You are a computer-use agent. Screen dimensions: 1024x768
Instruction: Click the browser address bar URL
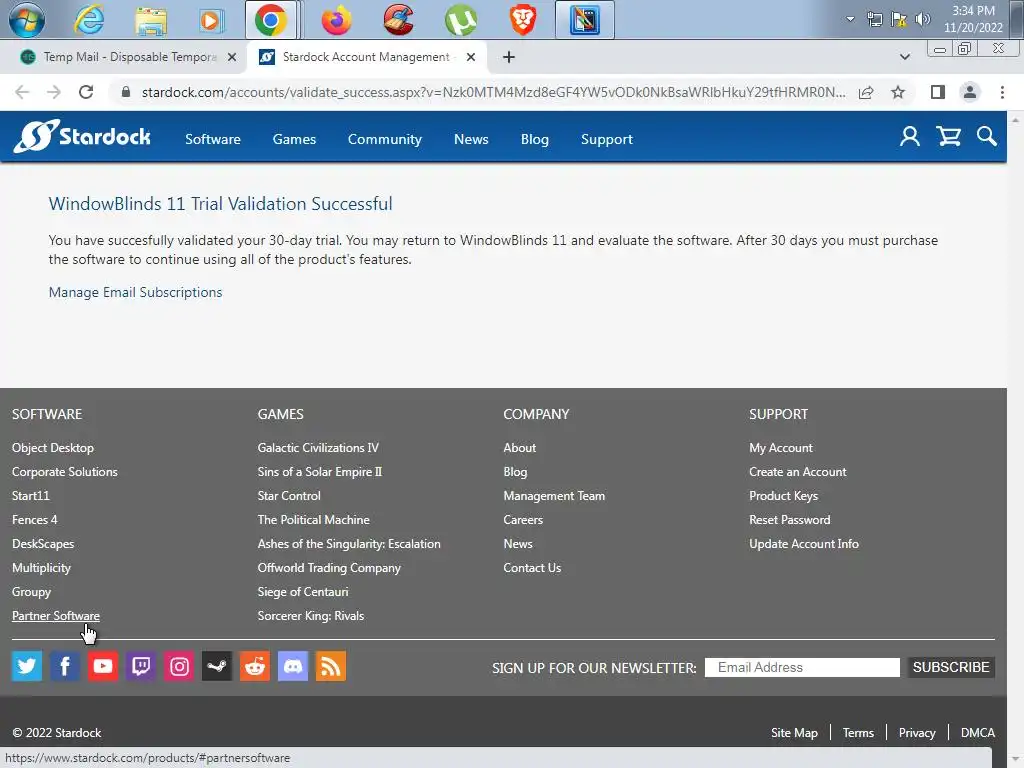(x=494, y=92)
